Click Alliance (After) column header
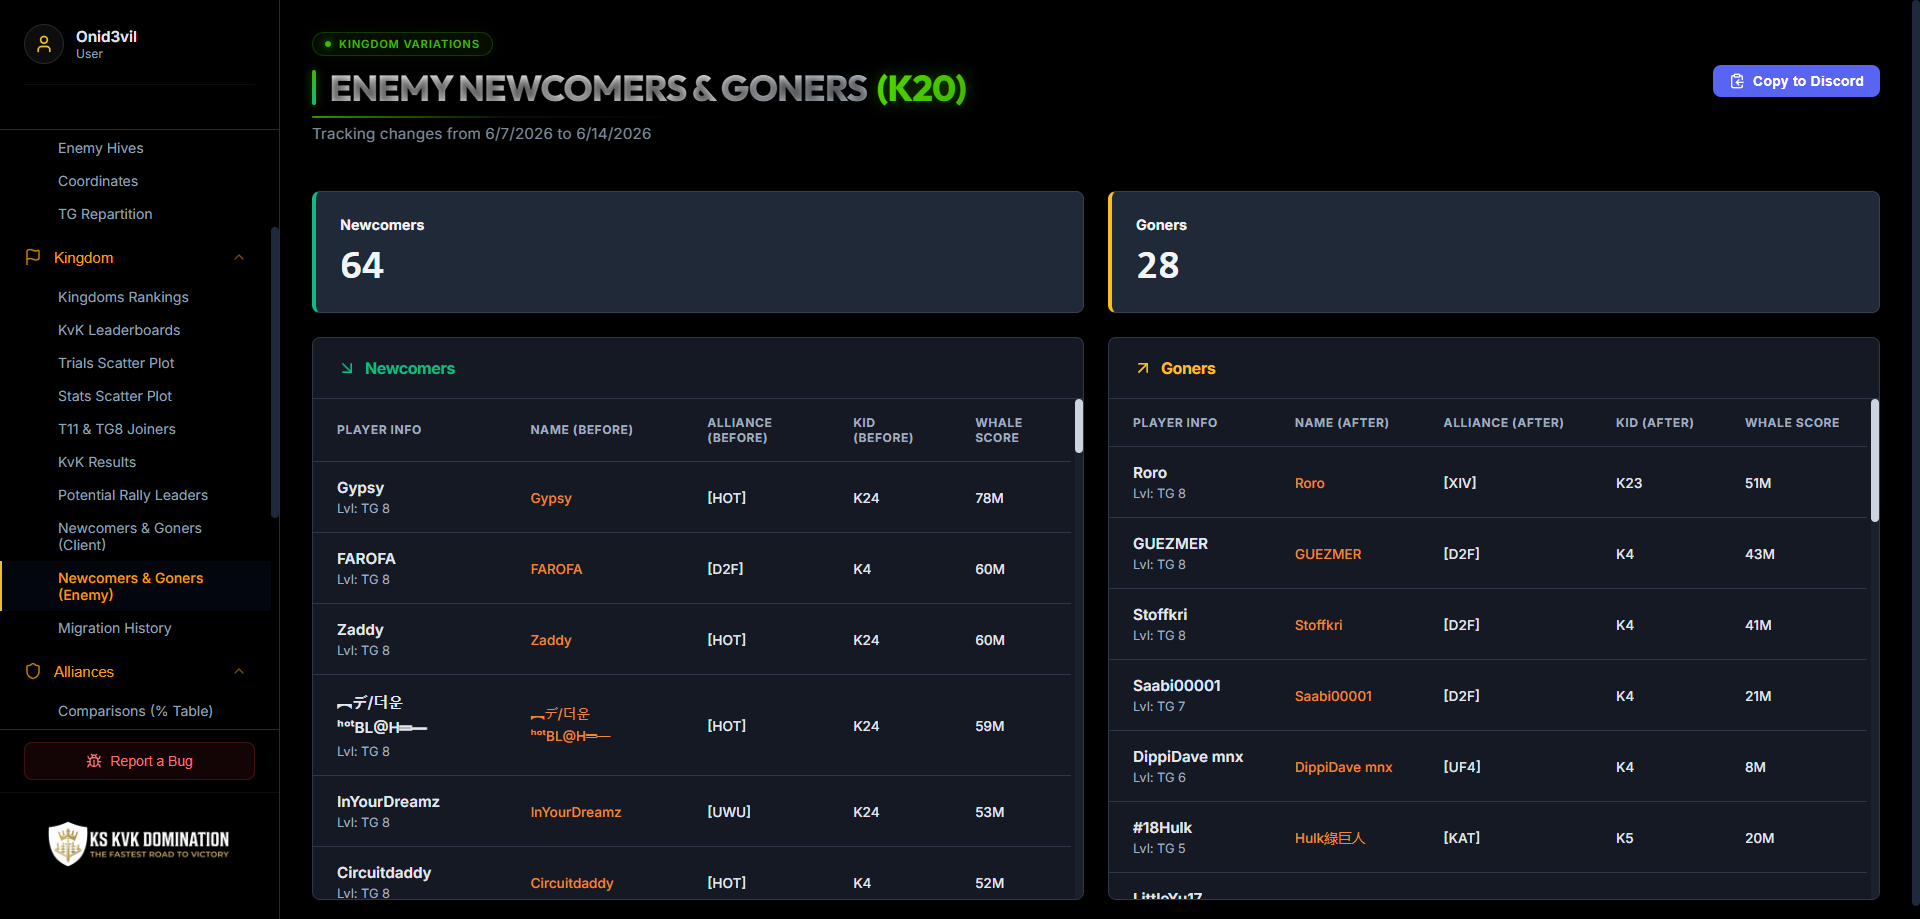The image size is (1920, 919). click(1503, 423)
